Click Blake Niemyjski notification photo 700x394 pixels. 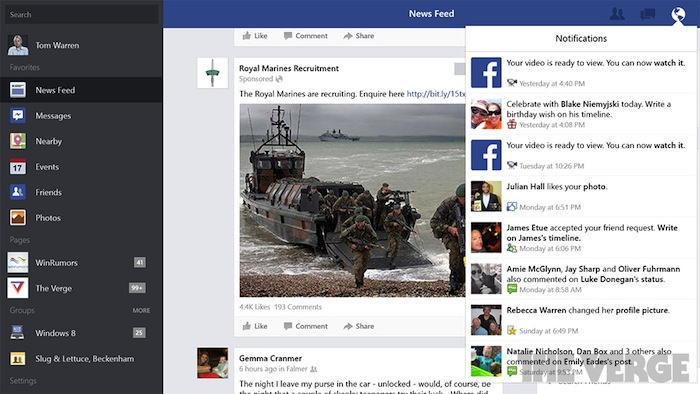[486, 114]
